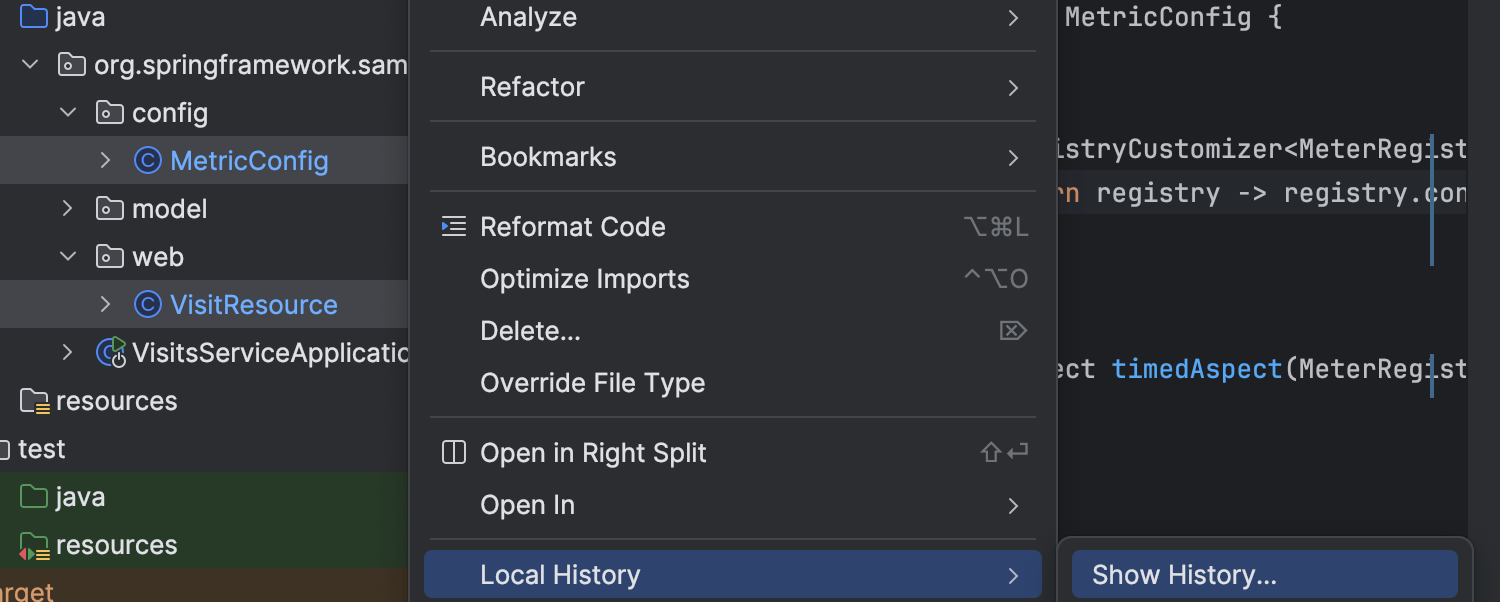Click the Reformat Code menu icon
Viewport: 1500px width, 602px height.
[454, 227]
